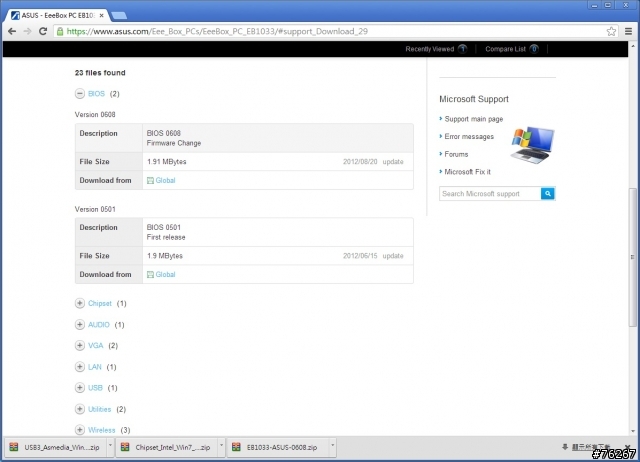Screen dimensions: 640x462
Task: Select the '1.91 MBytes' file size
Action: (x=167, y=162)
